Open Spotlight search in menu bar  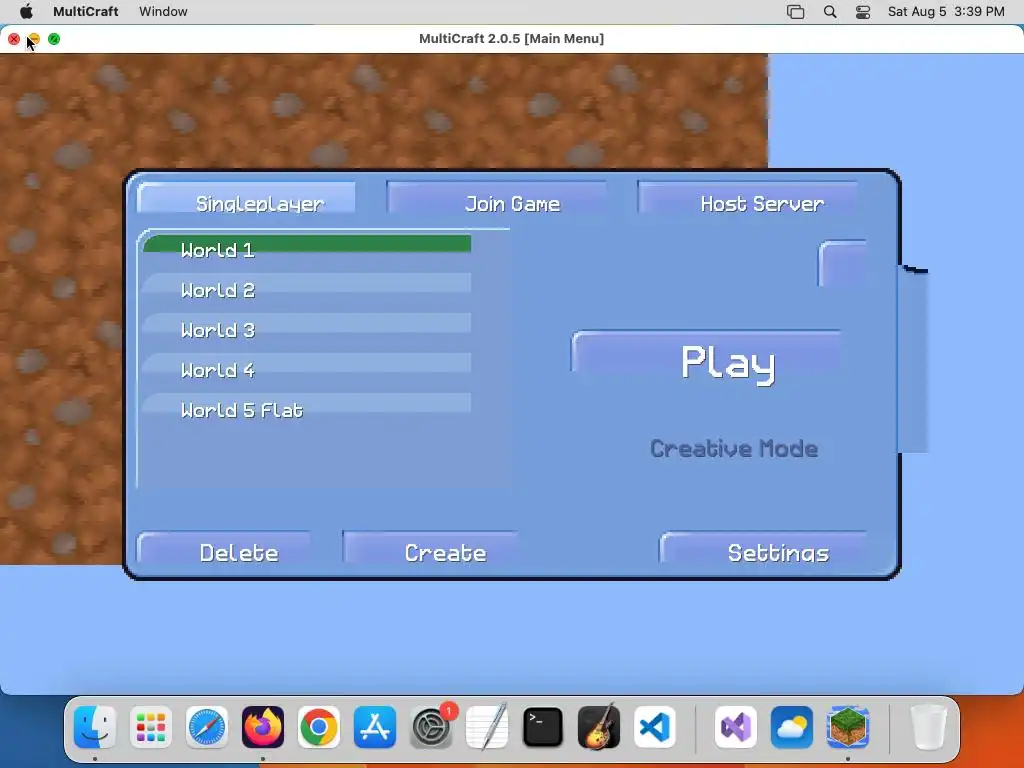[x=830, y=12]
